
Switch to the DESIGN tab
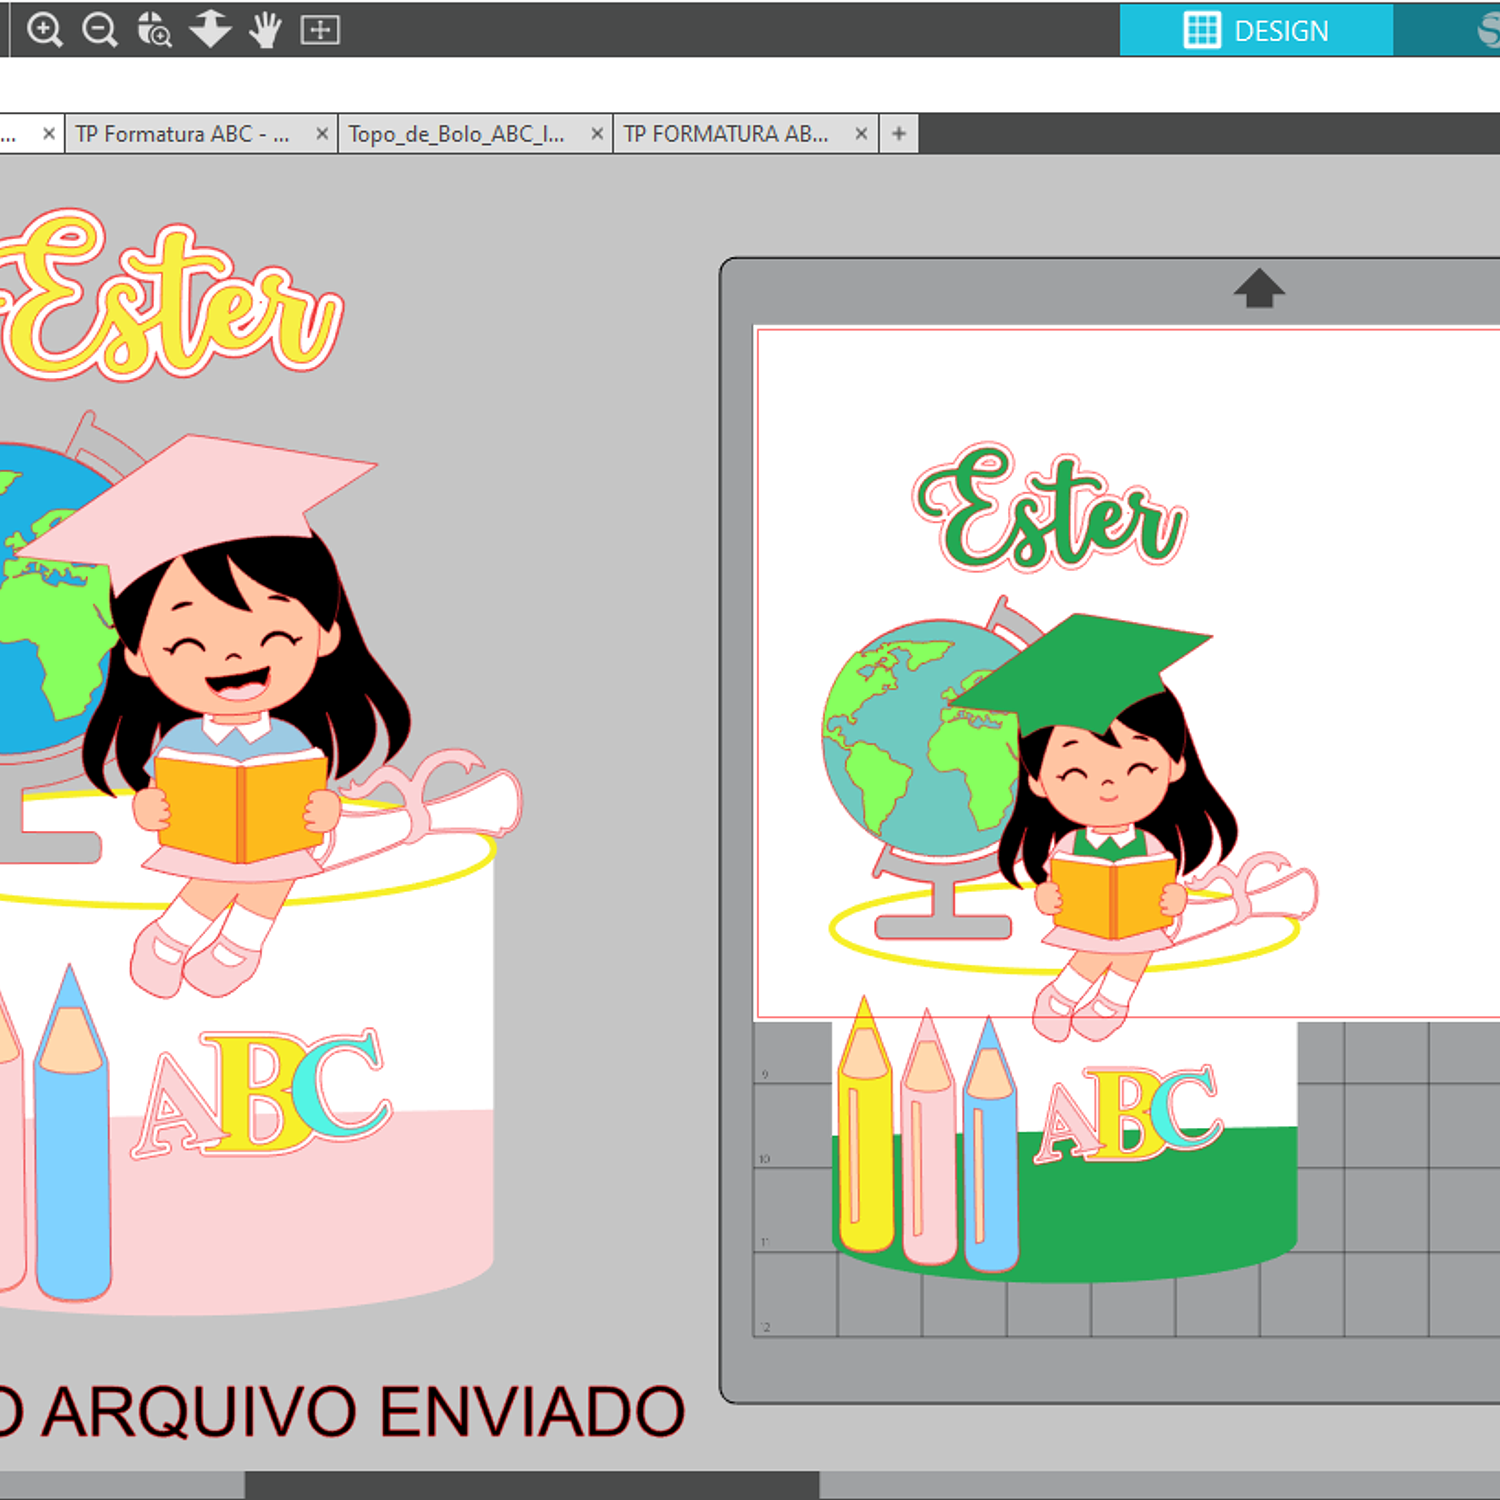coord(1256,30)
